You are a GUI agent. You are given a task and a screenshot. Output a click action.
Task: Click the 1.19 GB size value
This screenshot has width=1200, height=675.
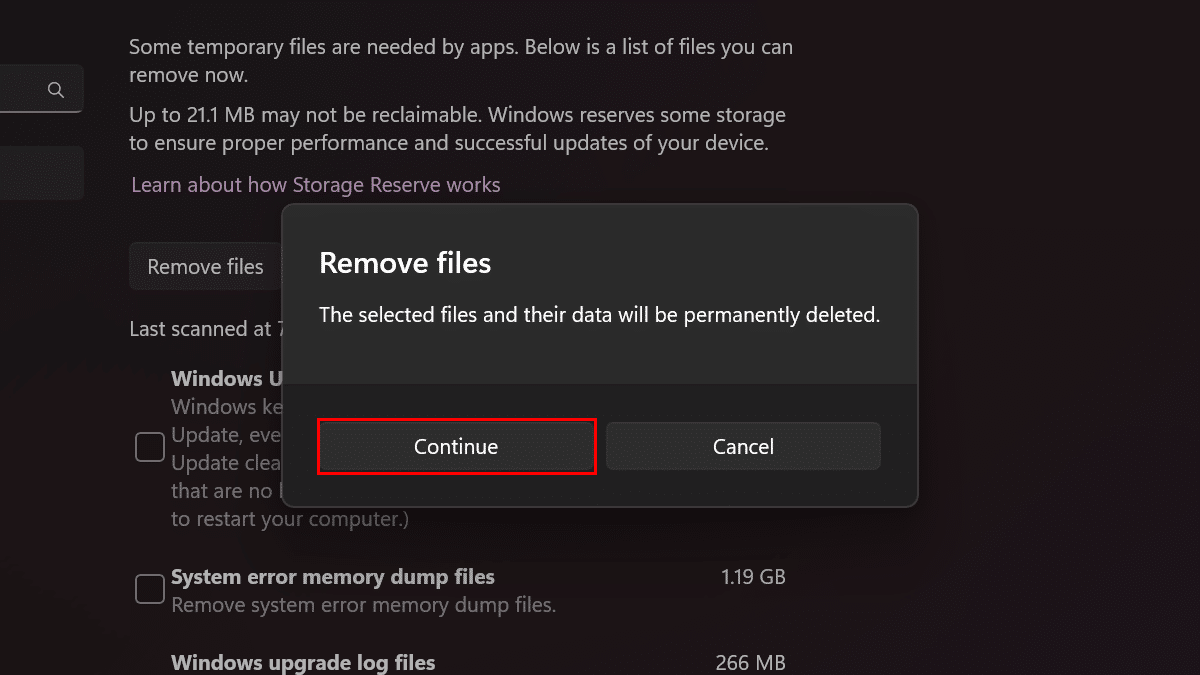click(753, 577)
